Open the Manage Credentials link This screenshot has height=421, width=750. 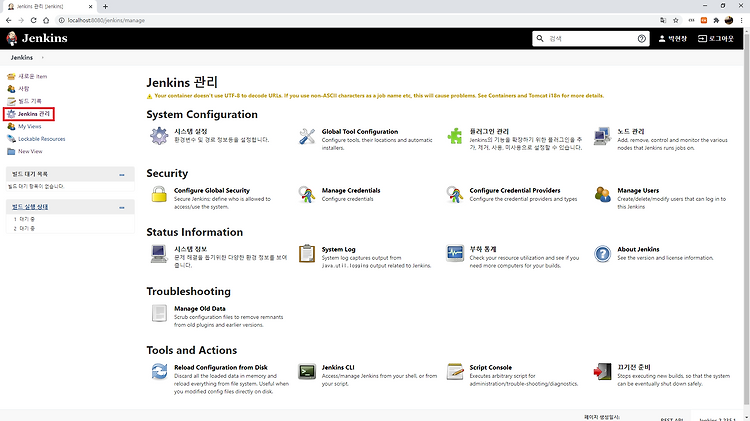point(351,190)
